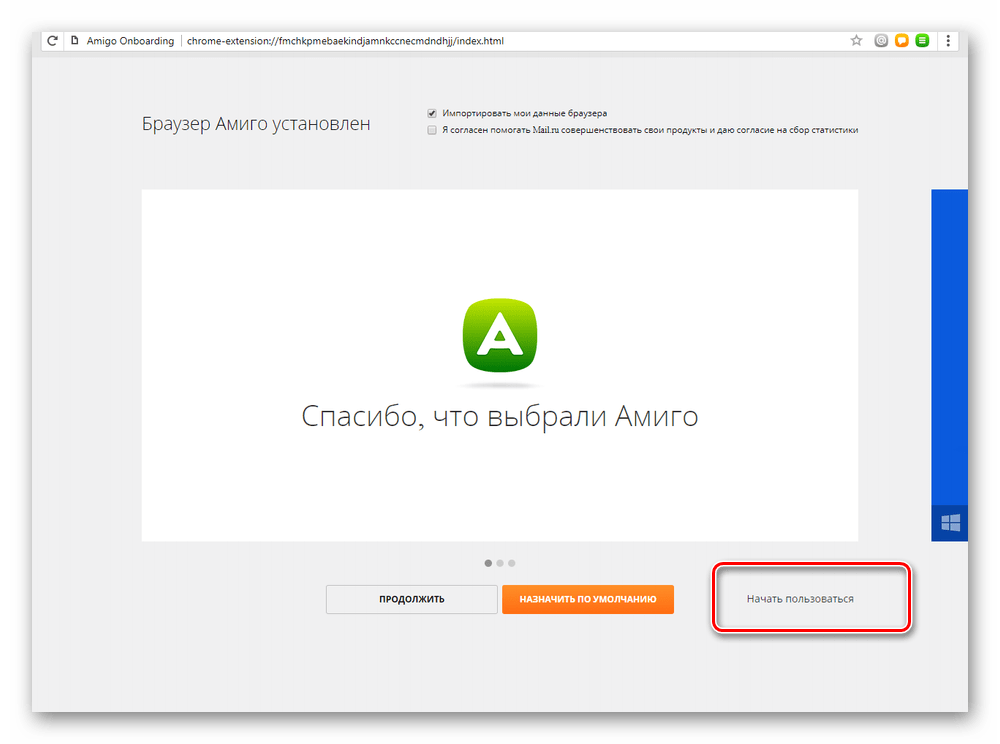Click the Windows logo on blue panel
1000x744 pixels.
point(950,523)
